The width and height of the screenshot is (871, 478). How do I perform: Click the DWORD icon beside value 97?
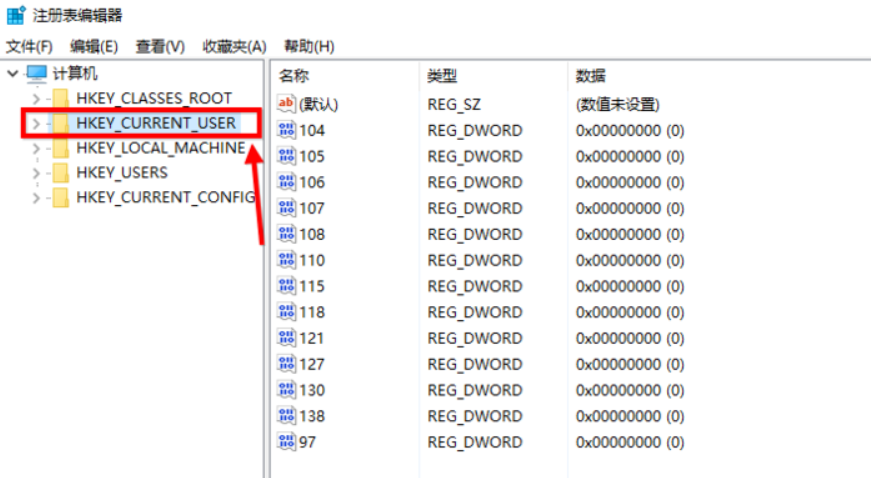click(x=287, y=442)
